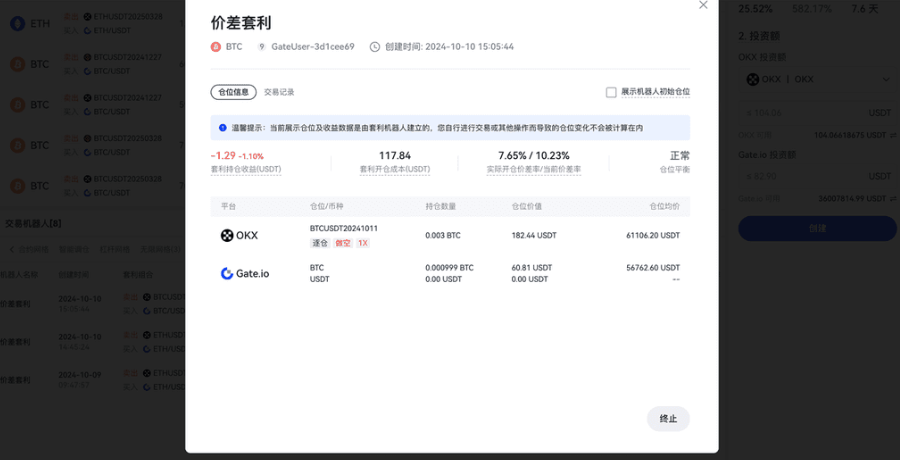The height and width of the screenshot is (460, 900).
Task: Click transfer arrows beside 36007814.99 USDT
Action: (894, 198)
